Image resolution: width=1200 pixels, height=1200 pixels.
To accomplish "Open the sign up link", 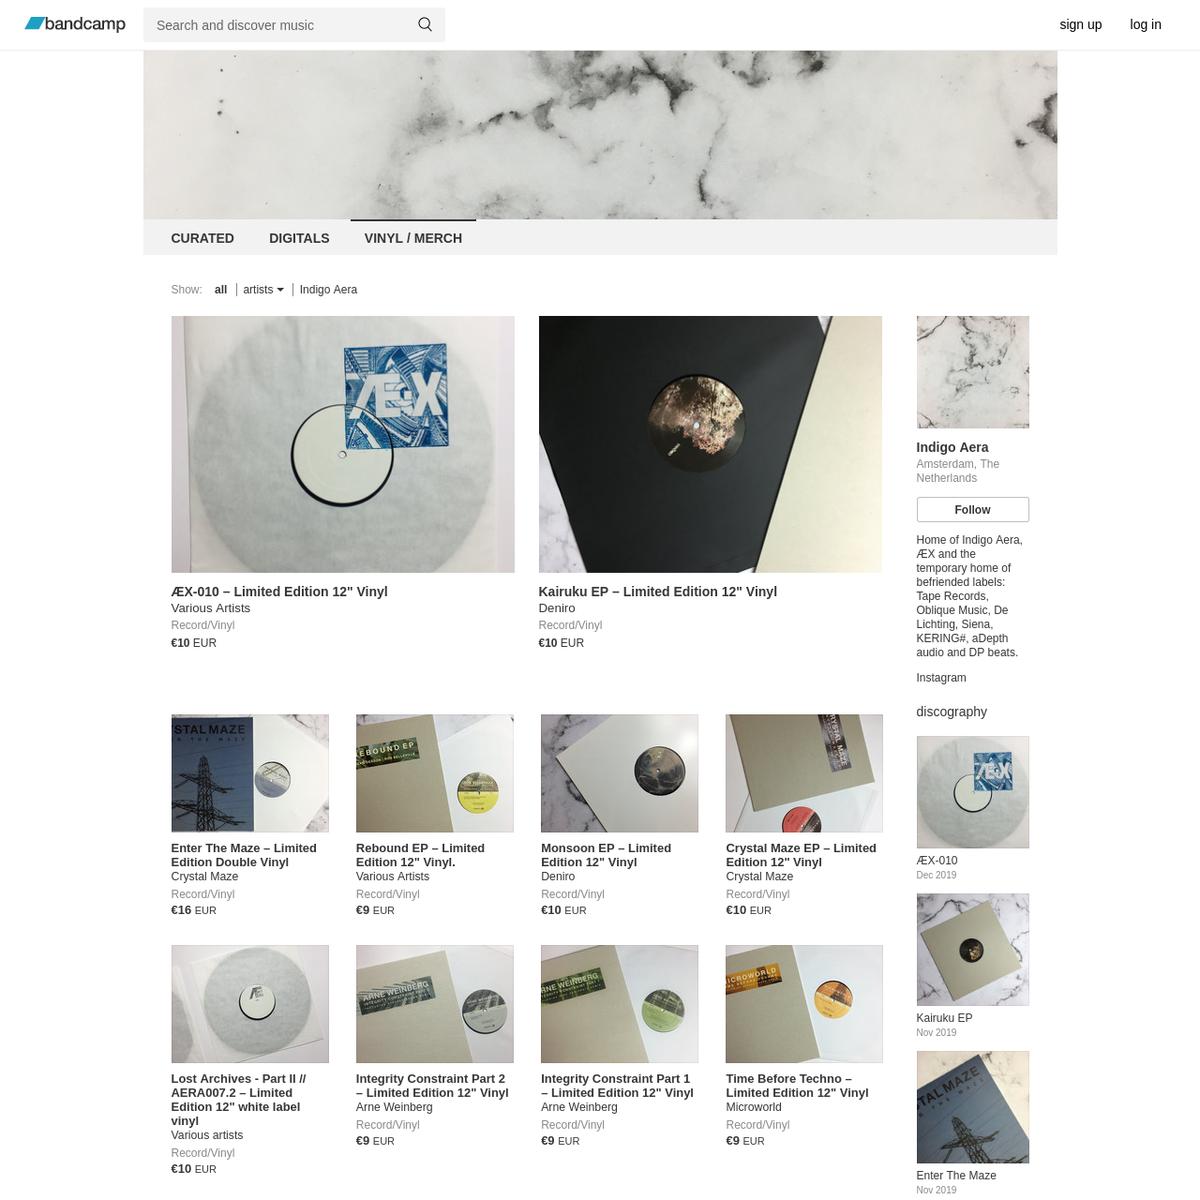I will [x=1080, y=25].
